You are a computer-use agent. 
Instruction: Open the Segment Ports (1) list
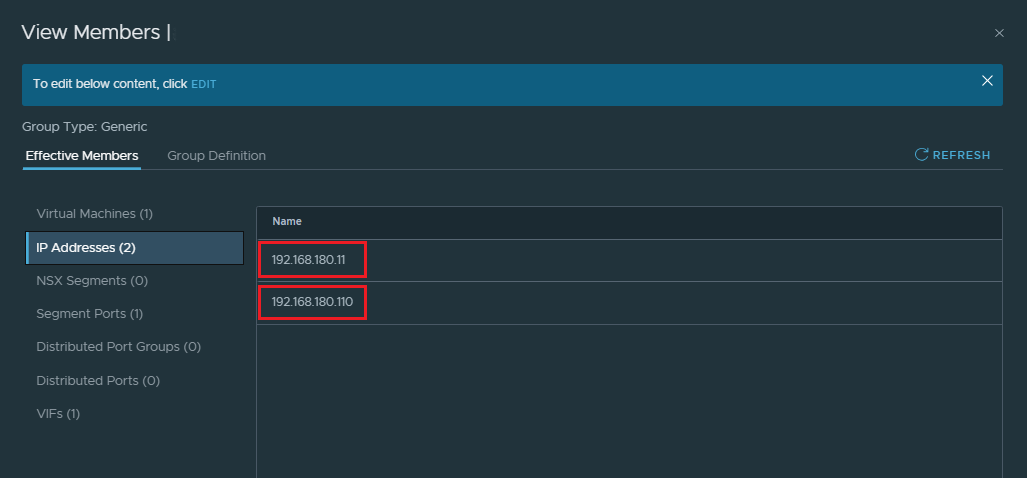(89, 314)
